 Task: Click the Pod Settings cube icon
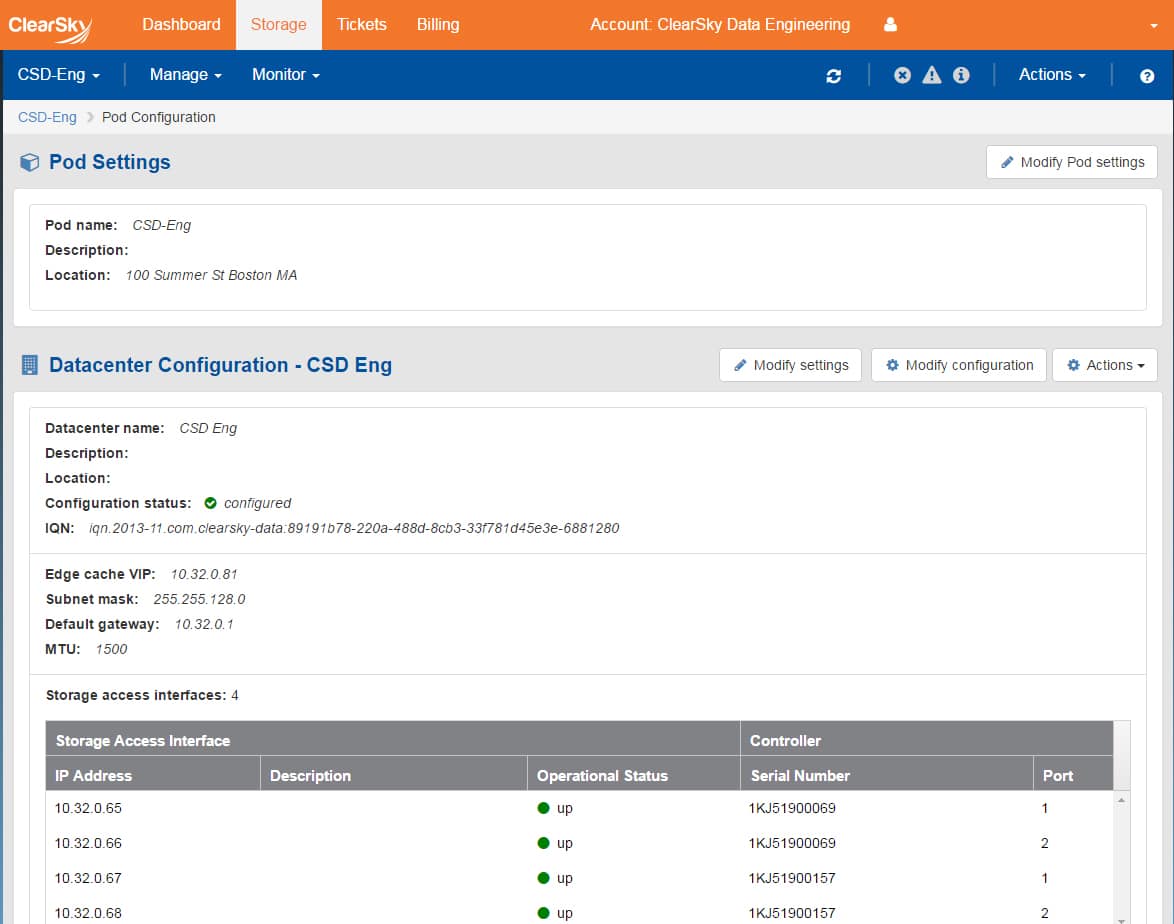[29, 162]
